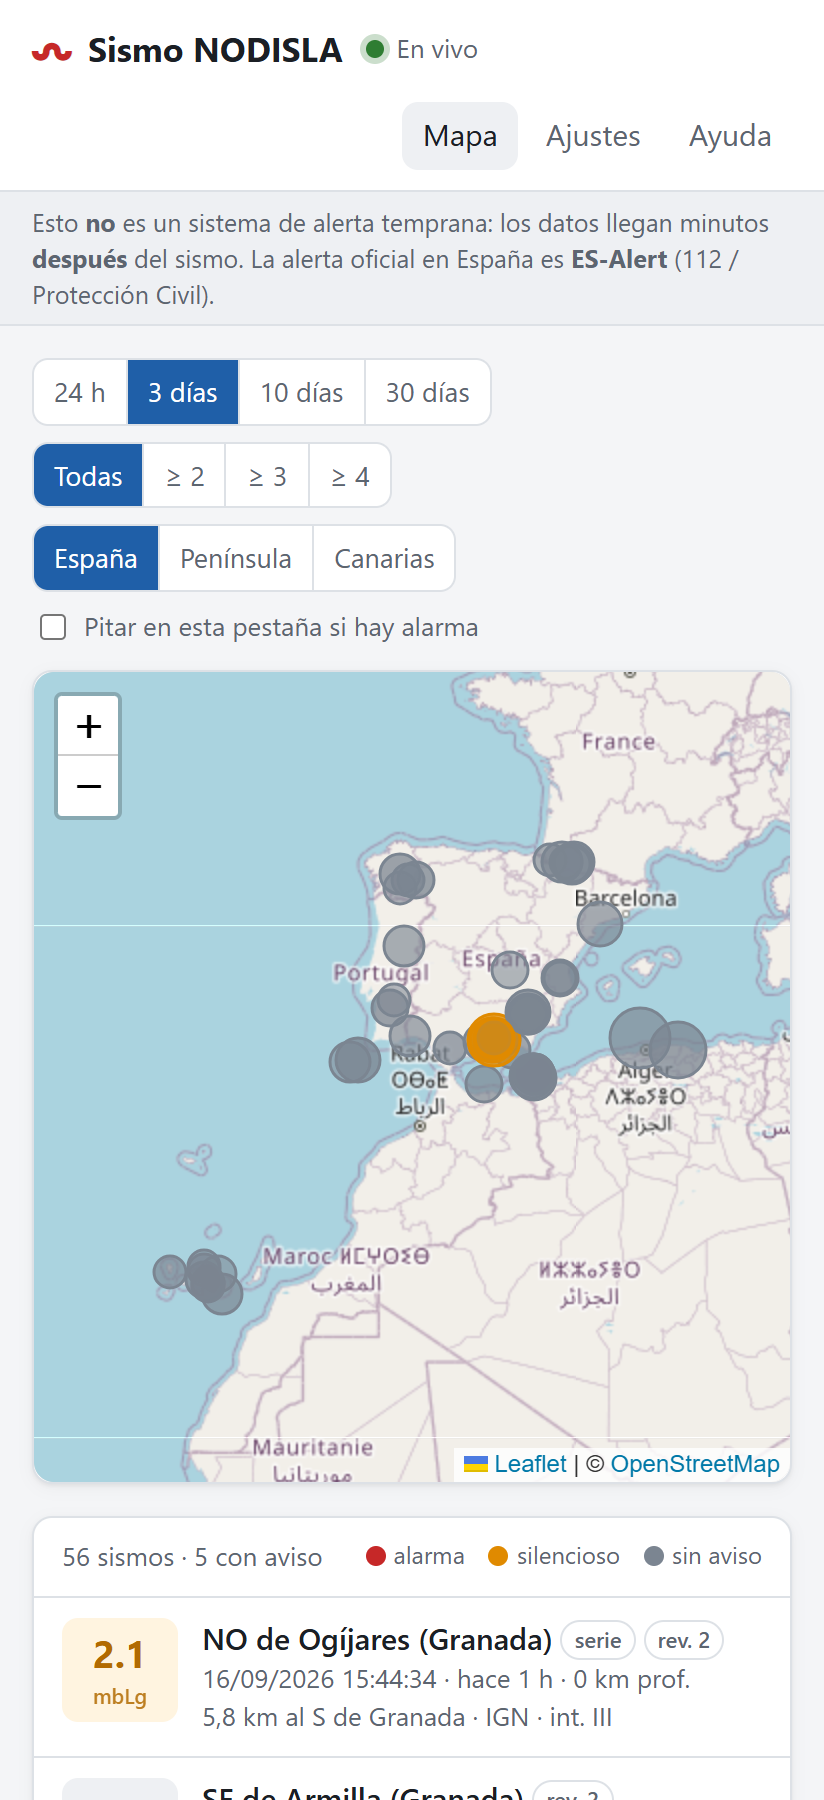Select the 3 días time range
Viewport: 824px width, 1800px height.
click(x=183, y=392)
